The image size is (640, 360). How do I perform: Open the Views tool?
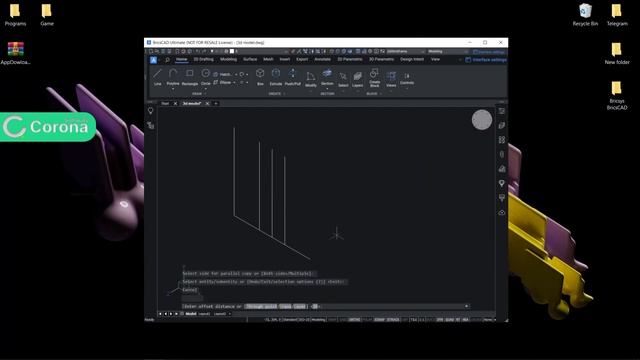point(391,79)
